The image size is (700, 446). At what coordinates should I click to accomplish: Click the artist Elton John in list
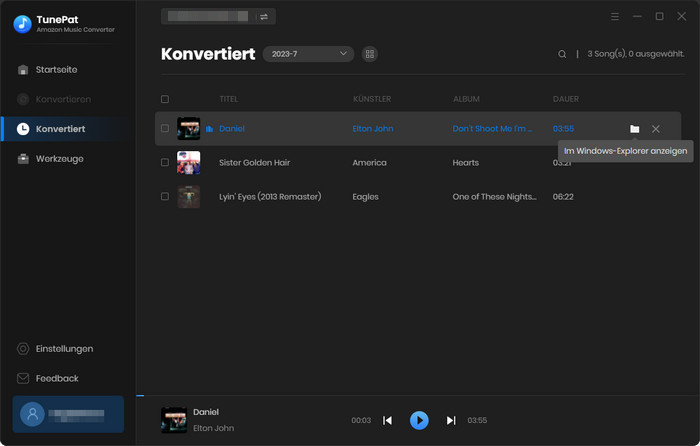point(373,129)
